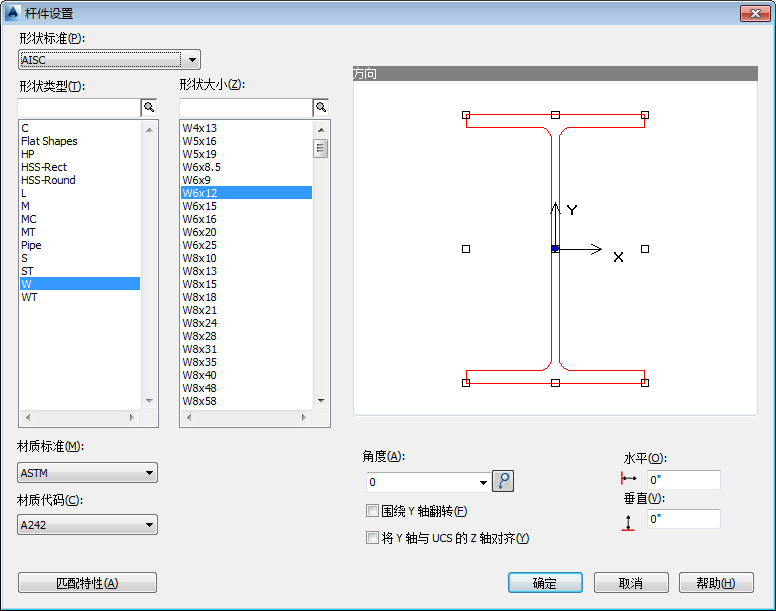Click the shape size search input field

click(246, 108)
